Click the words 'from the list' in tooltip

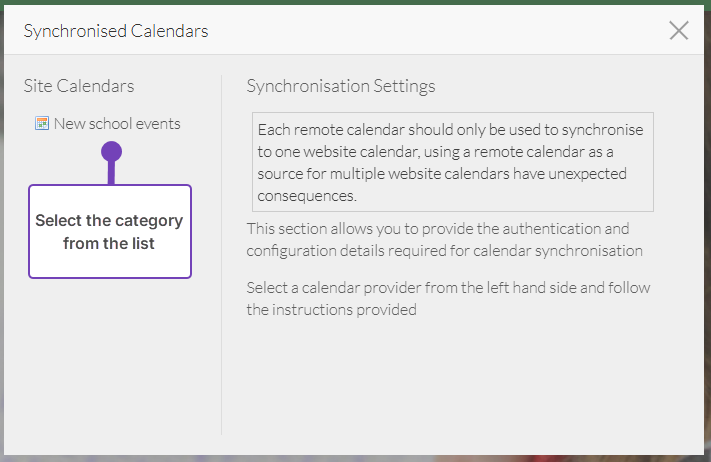click(x=109, y=243)
